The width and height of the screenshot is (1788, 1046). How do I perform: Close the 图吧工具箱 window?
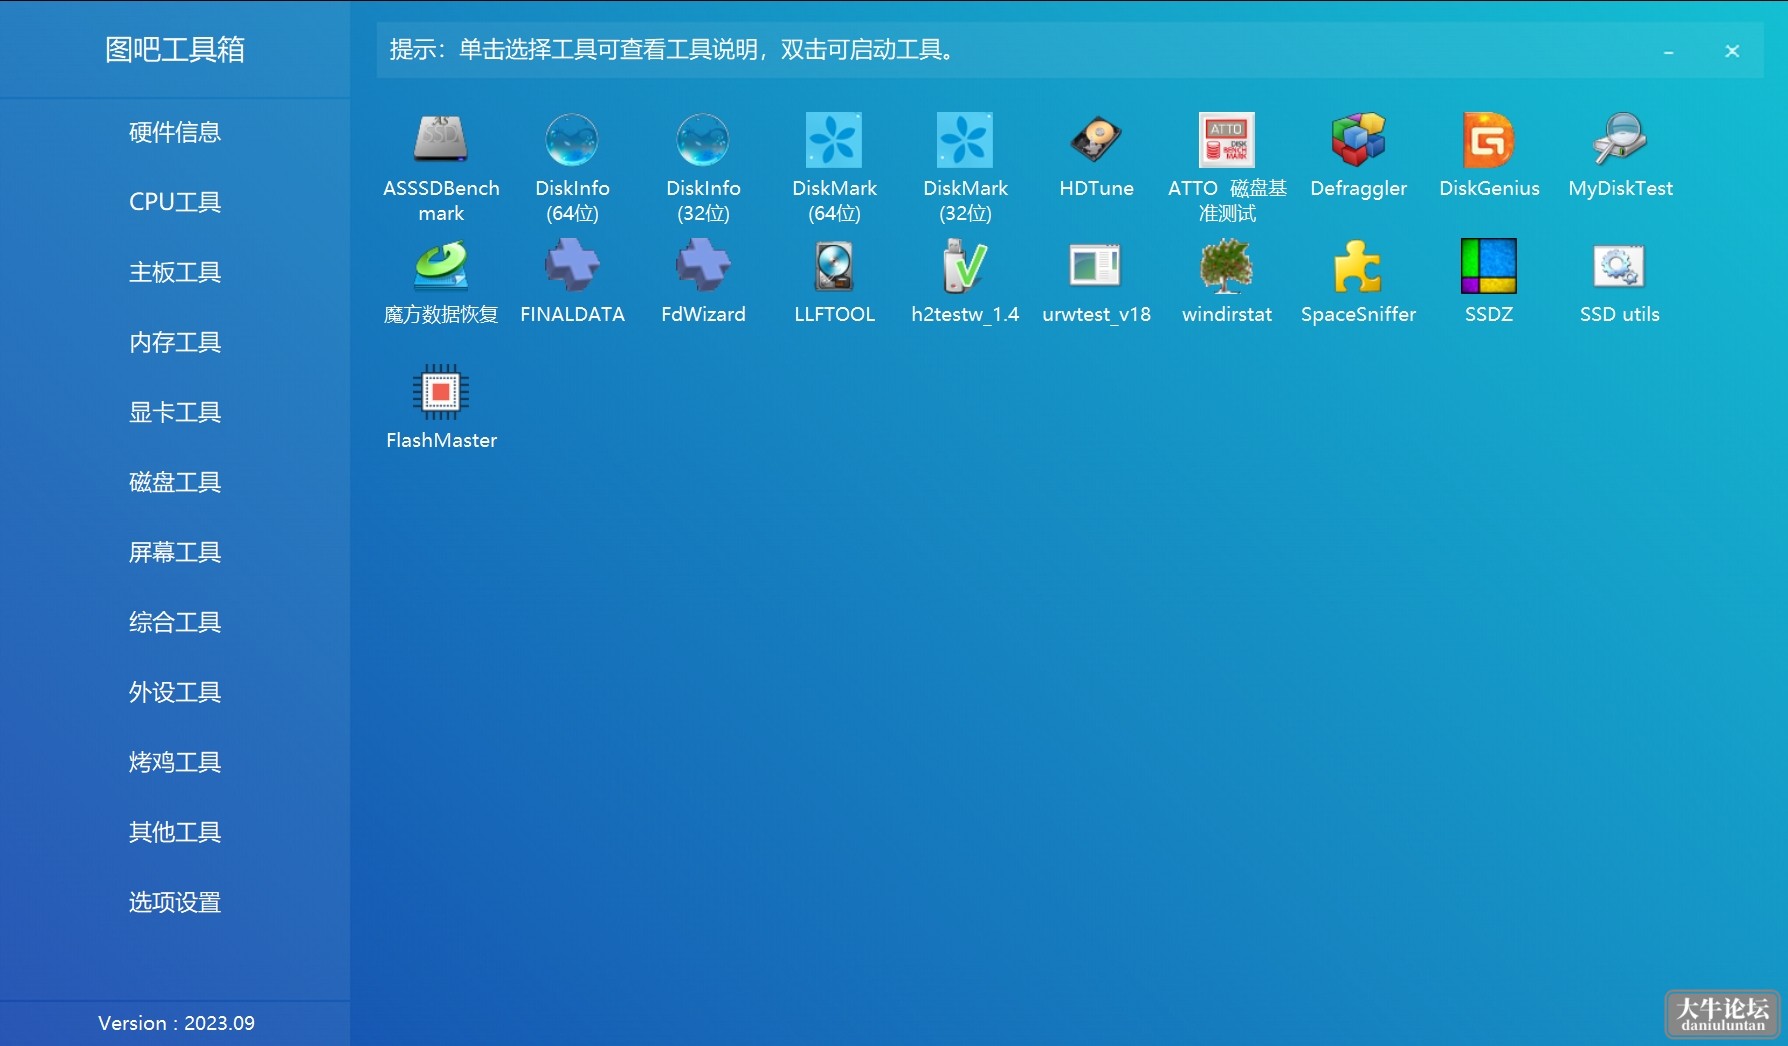tap(1732, 51)
